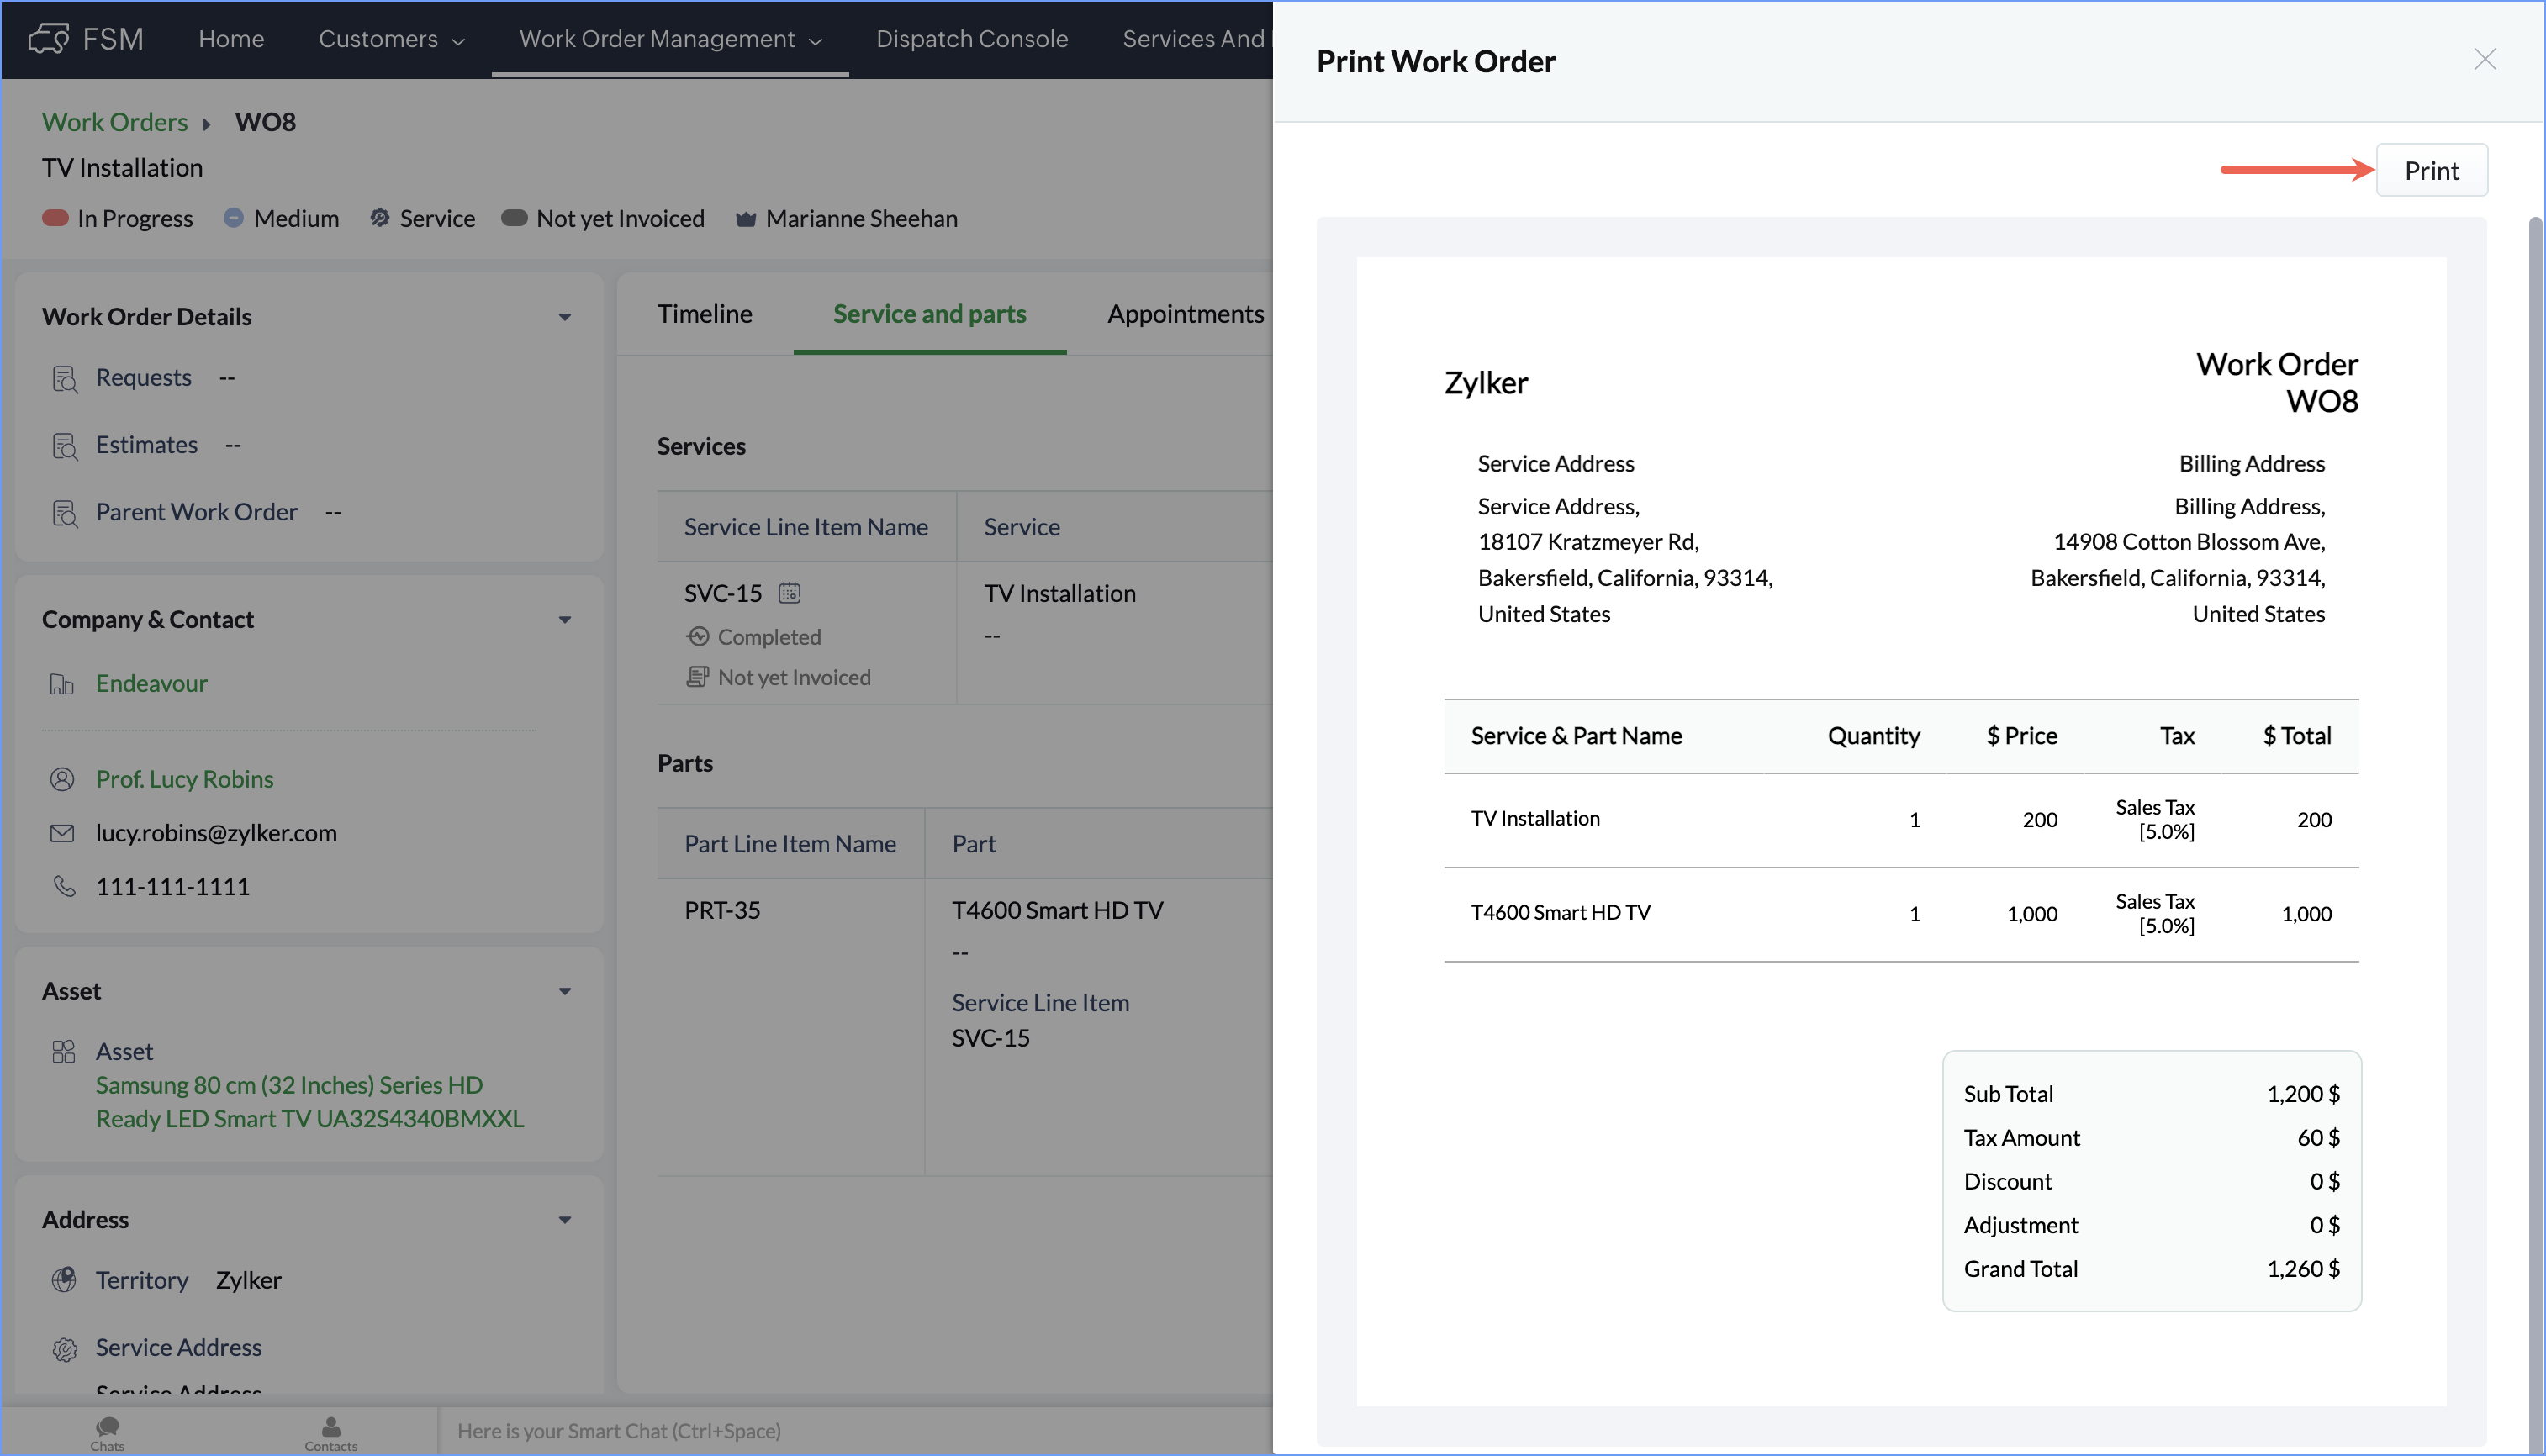The image size is (2546, 1456).
Task: Click the Estimates document icon
Action: coord(64,445)
